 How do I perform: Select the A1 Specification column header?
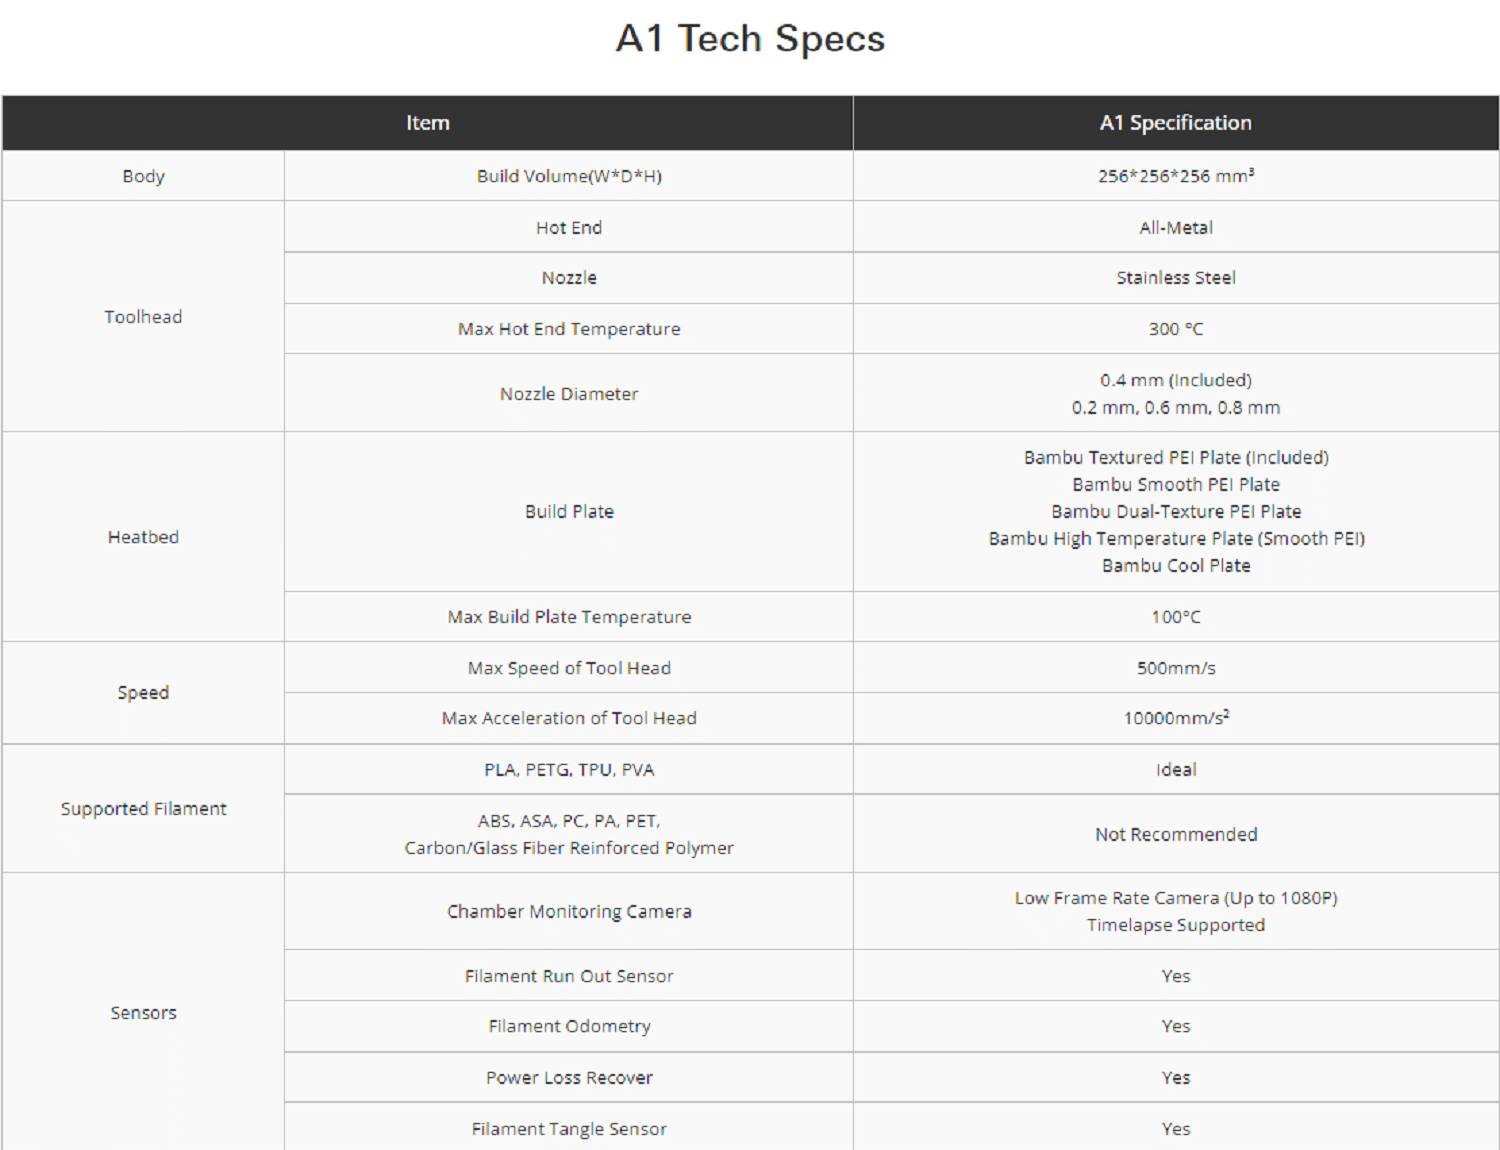1176,123
